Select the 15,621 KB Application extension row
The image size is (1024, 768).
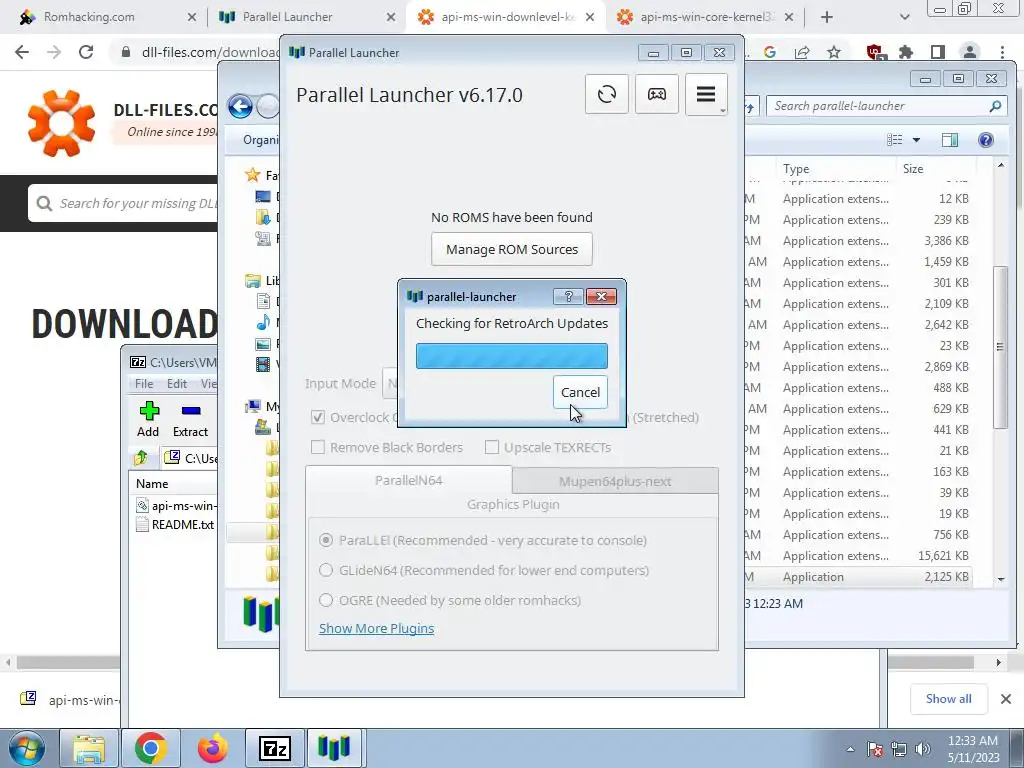857,556
